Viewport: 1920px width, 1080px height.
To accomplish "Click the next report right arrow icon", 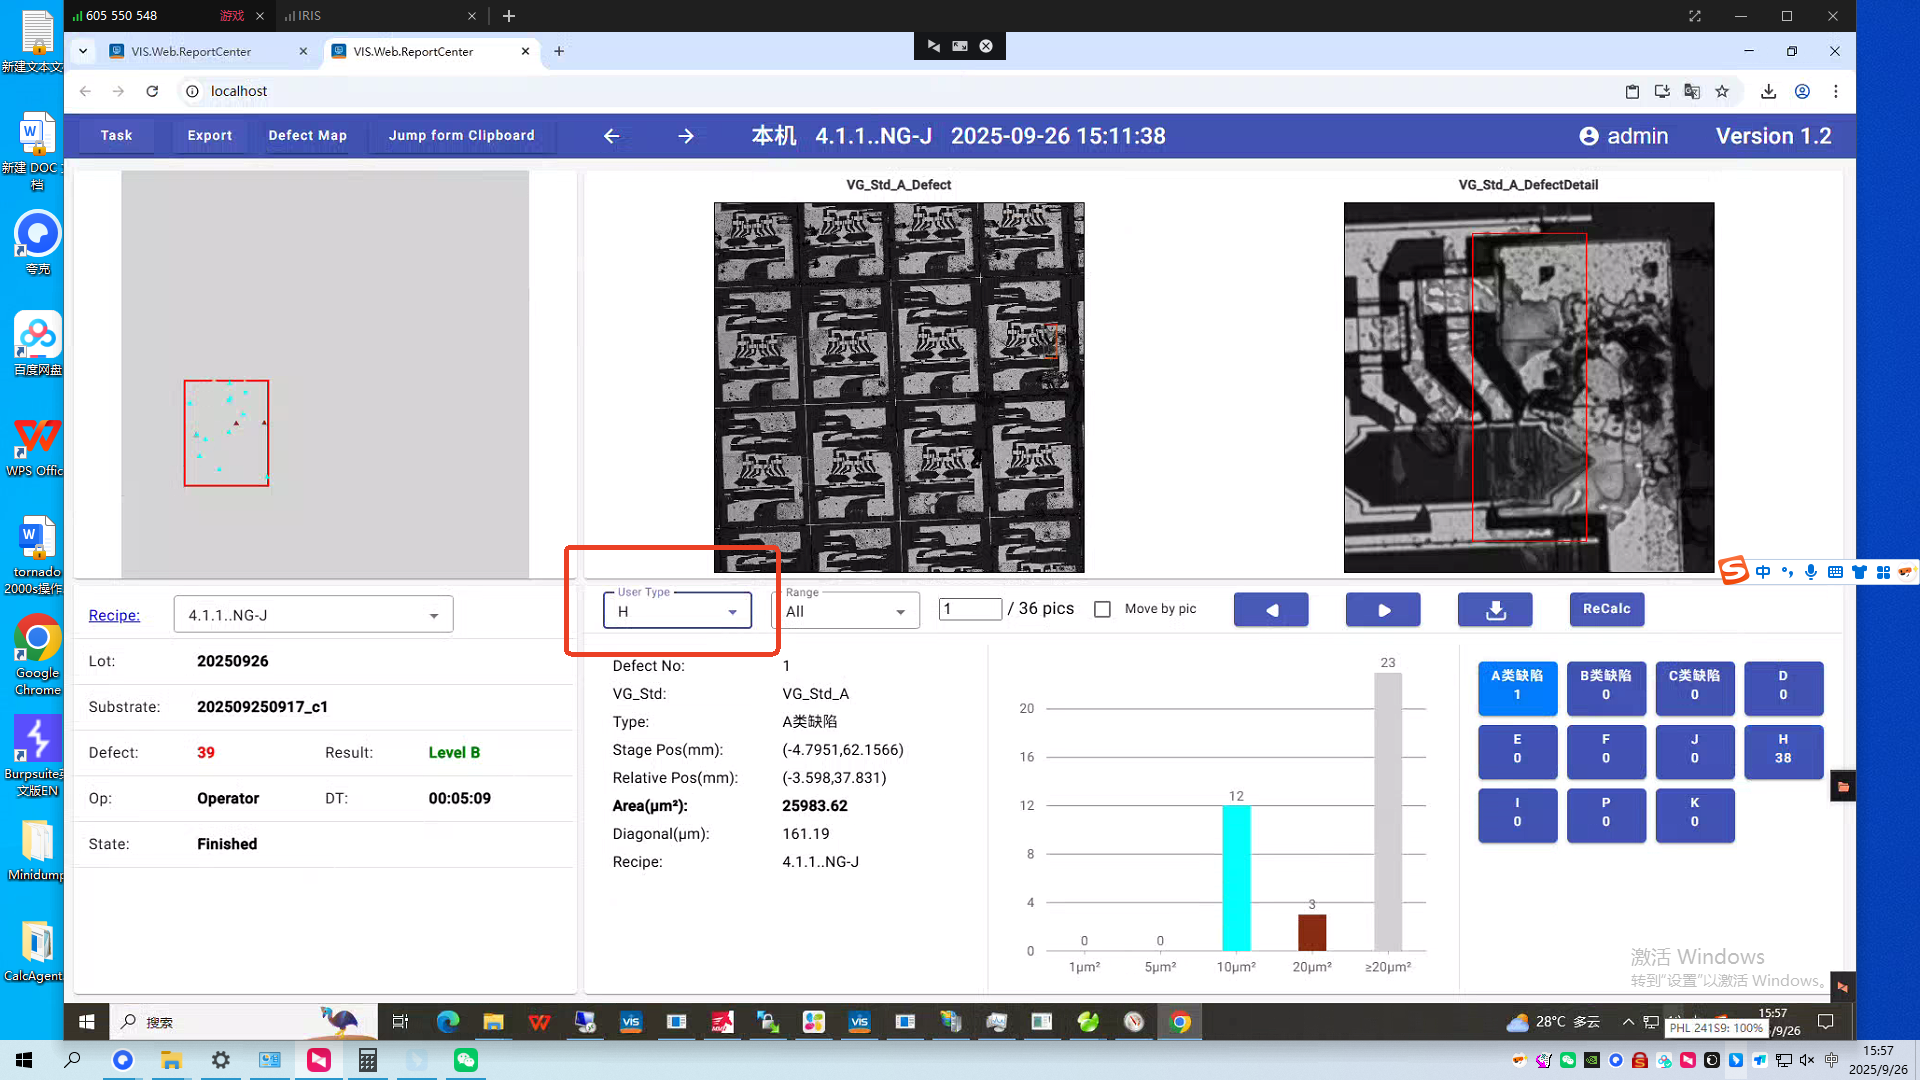I will pos(686,136).
